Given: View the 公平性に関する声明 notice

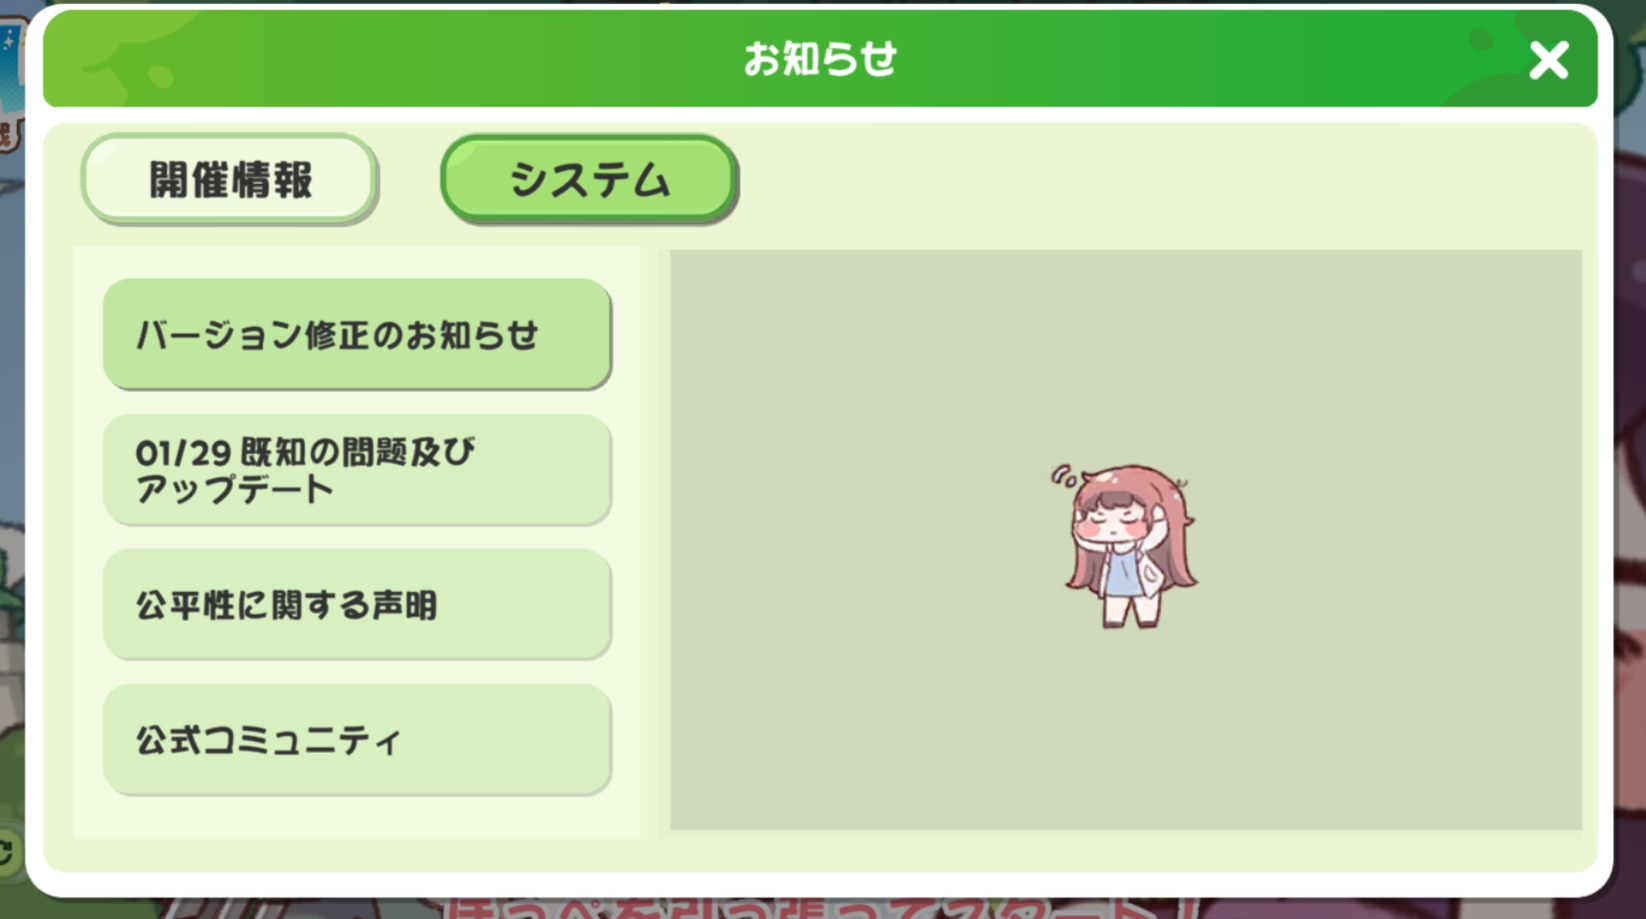Looking at the screenshot, I should [x=357, y=604].
